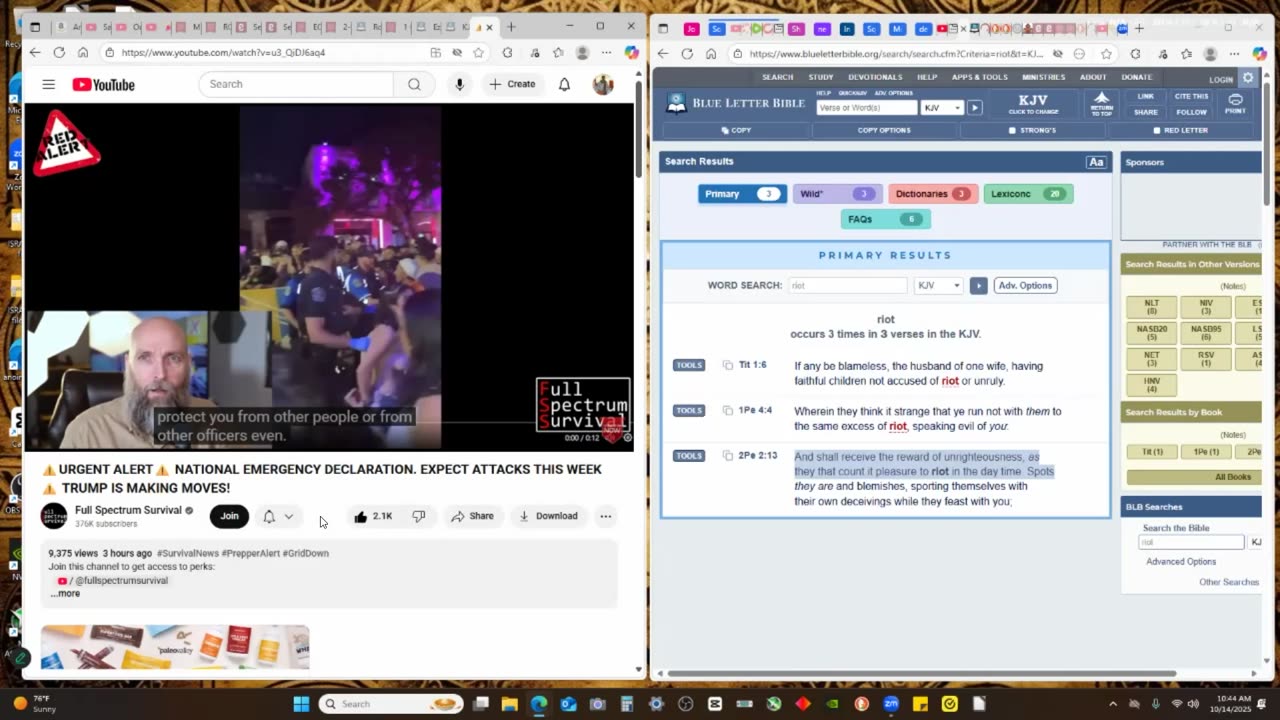1280x720 pixels.
Task: Select the Lexiconc results tab
Action: point(1028,194)
